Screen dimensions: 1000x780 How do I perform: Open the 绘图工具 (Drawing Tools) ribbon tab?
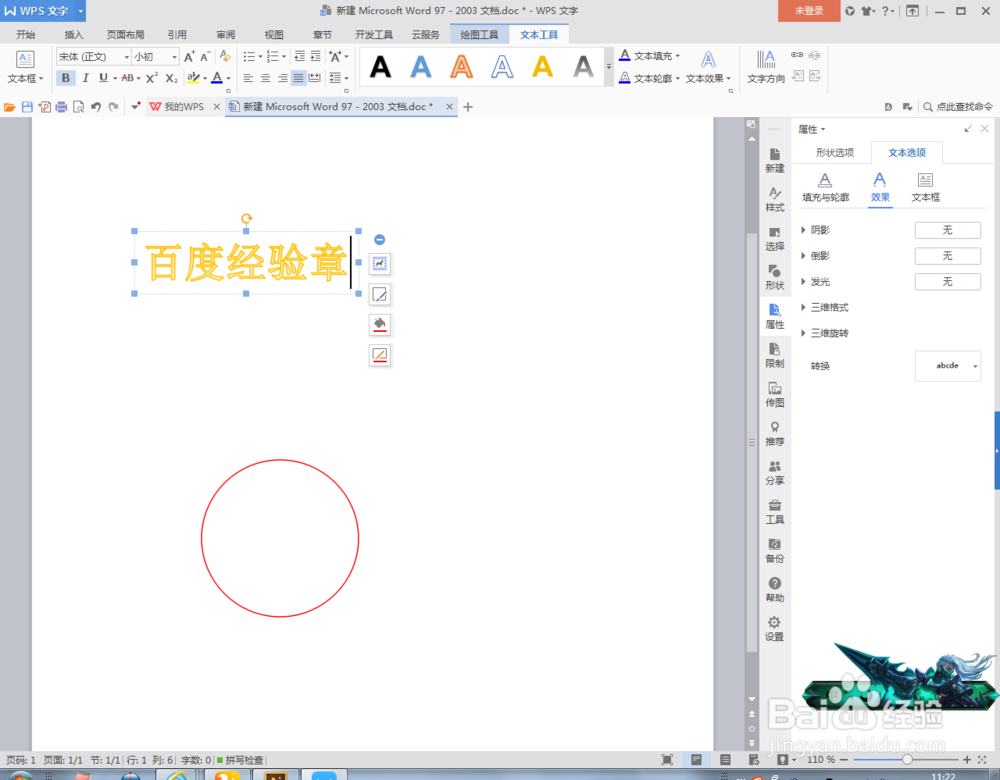(479, 33)
